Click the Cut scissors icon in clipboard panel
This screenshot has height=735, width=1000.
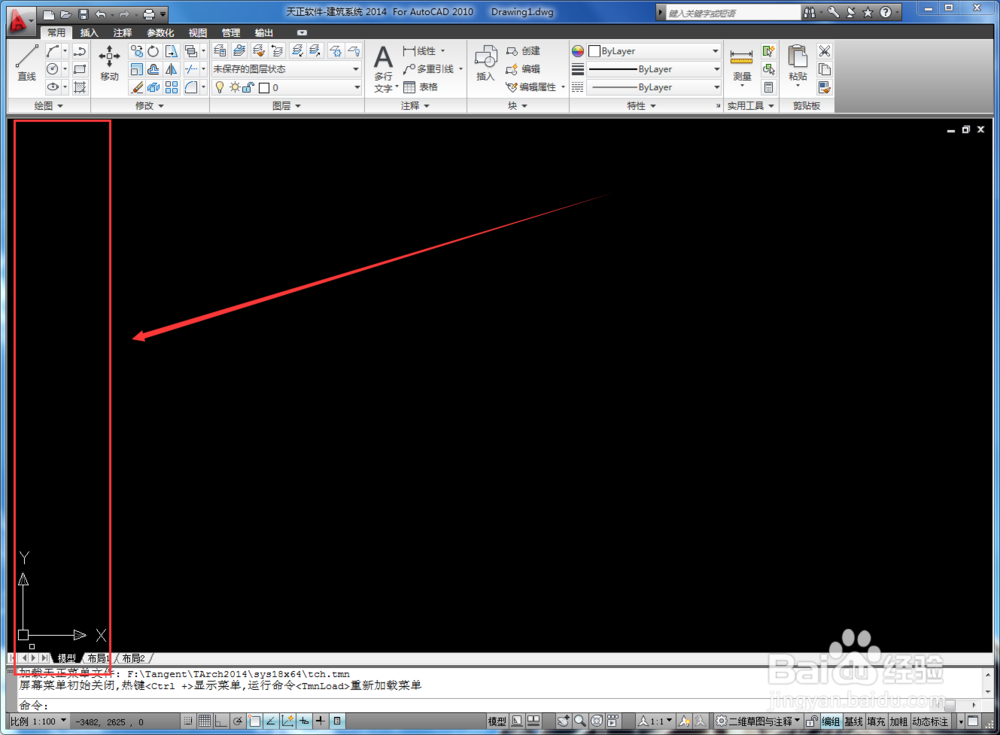824,51
